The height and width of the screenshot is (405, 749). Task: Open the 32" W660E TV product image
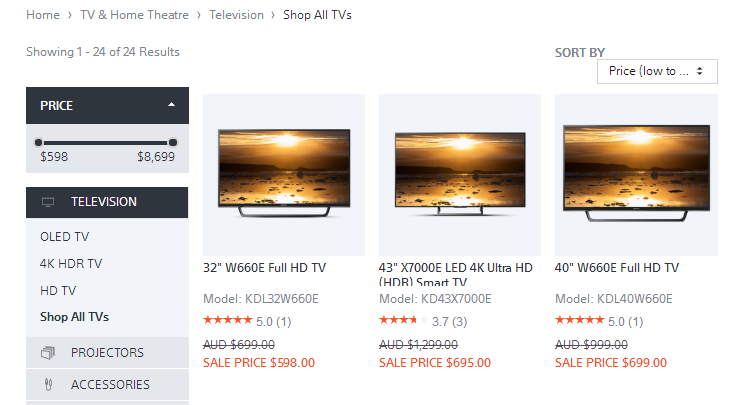click(x=284, y=175)
